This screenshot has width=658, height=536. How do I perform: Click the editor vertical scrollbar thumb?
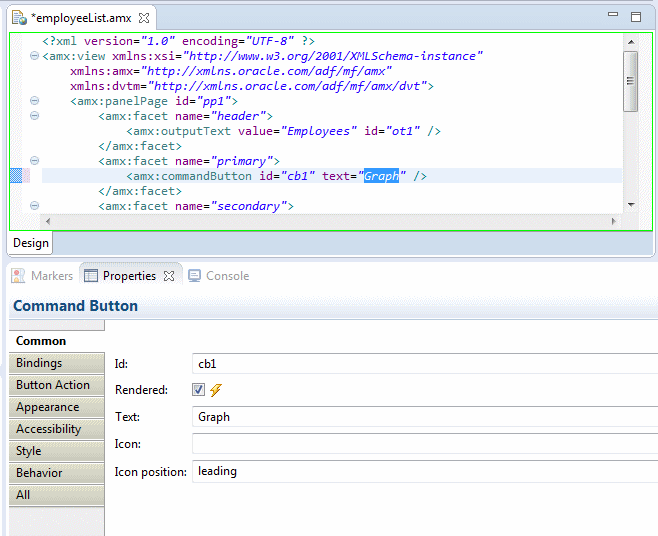tap(630, 81)
